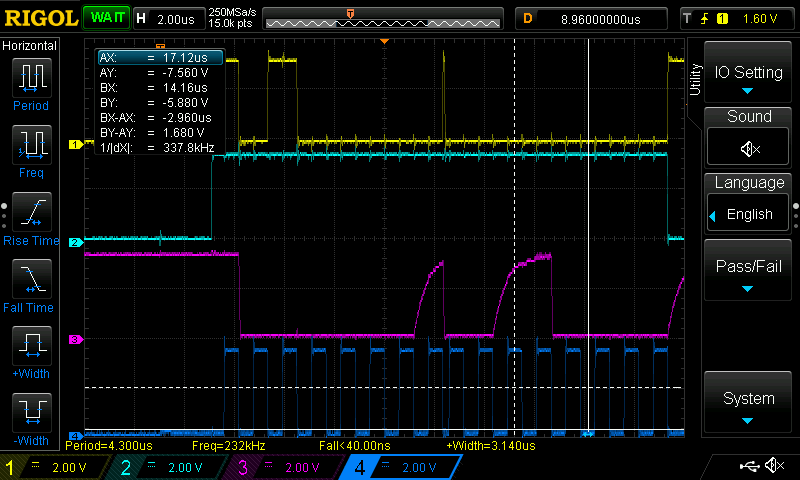Click the trigger level 1.60 V readout
800x480 pixels.
point(760,19)
